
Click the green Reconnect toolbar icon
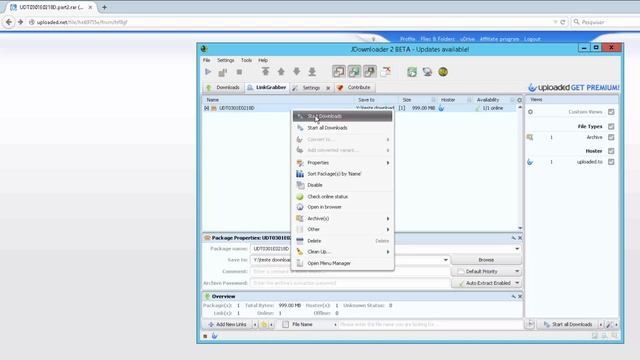(x=412, y=72)
